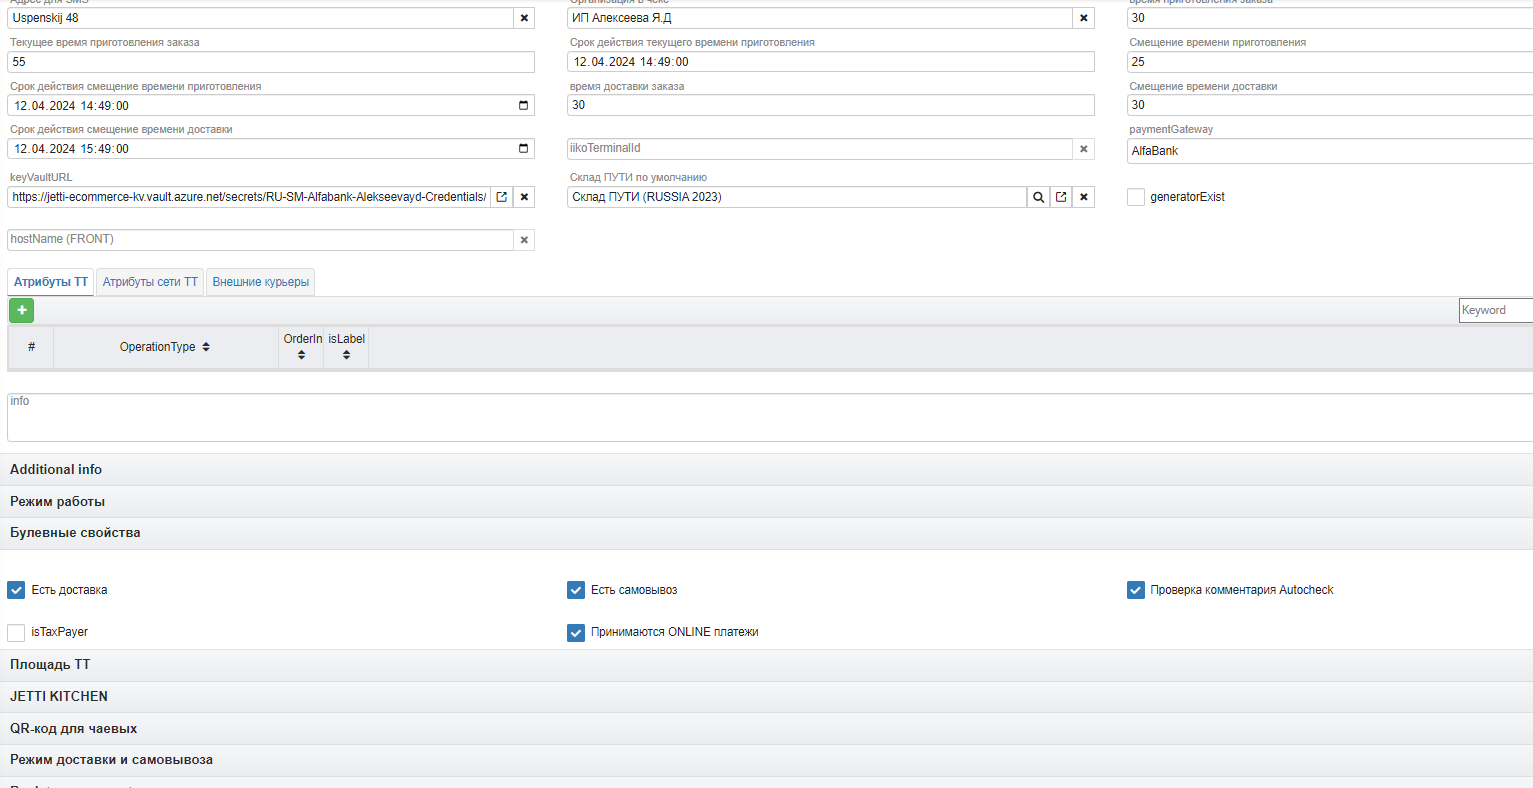
Task: Edit the Срок действия текущего времени приготовления field
Action: pyautogui.click(x=831, y=62)
